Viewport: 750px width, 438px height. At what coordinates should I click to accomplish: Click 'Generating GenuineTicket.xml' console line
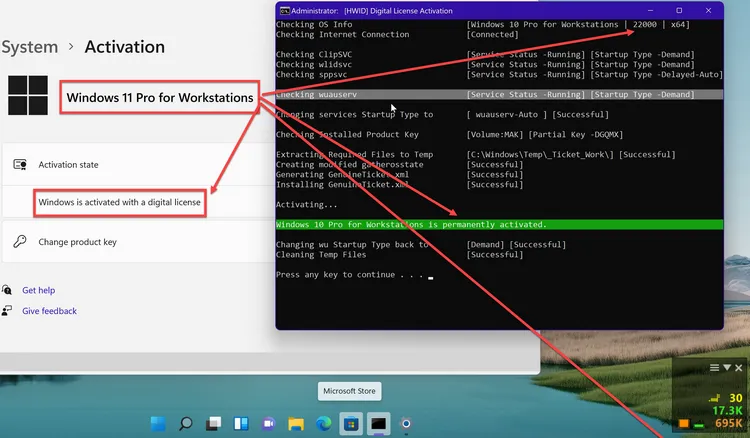tap(342, 175)
